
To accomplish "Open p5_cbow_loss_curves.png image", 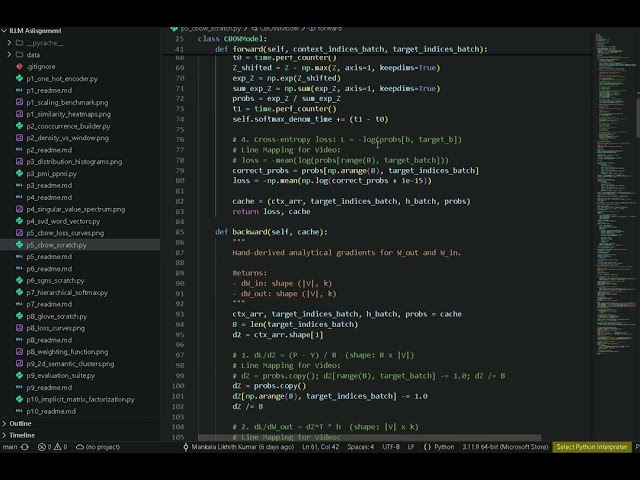I will click(65, 233).
